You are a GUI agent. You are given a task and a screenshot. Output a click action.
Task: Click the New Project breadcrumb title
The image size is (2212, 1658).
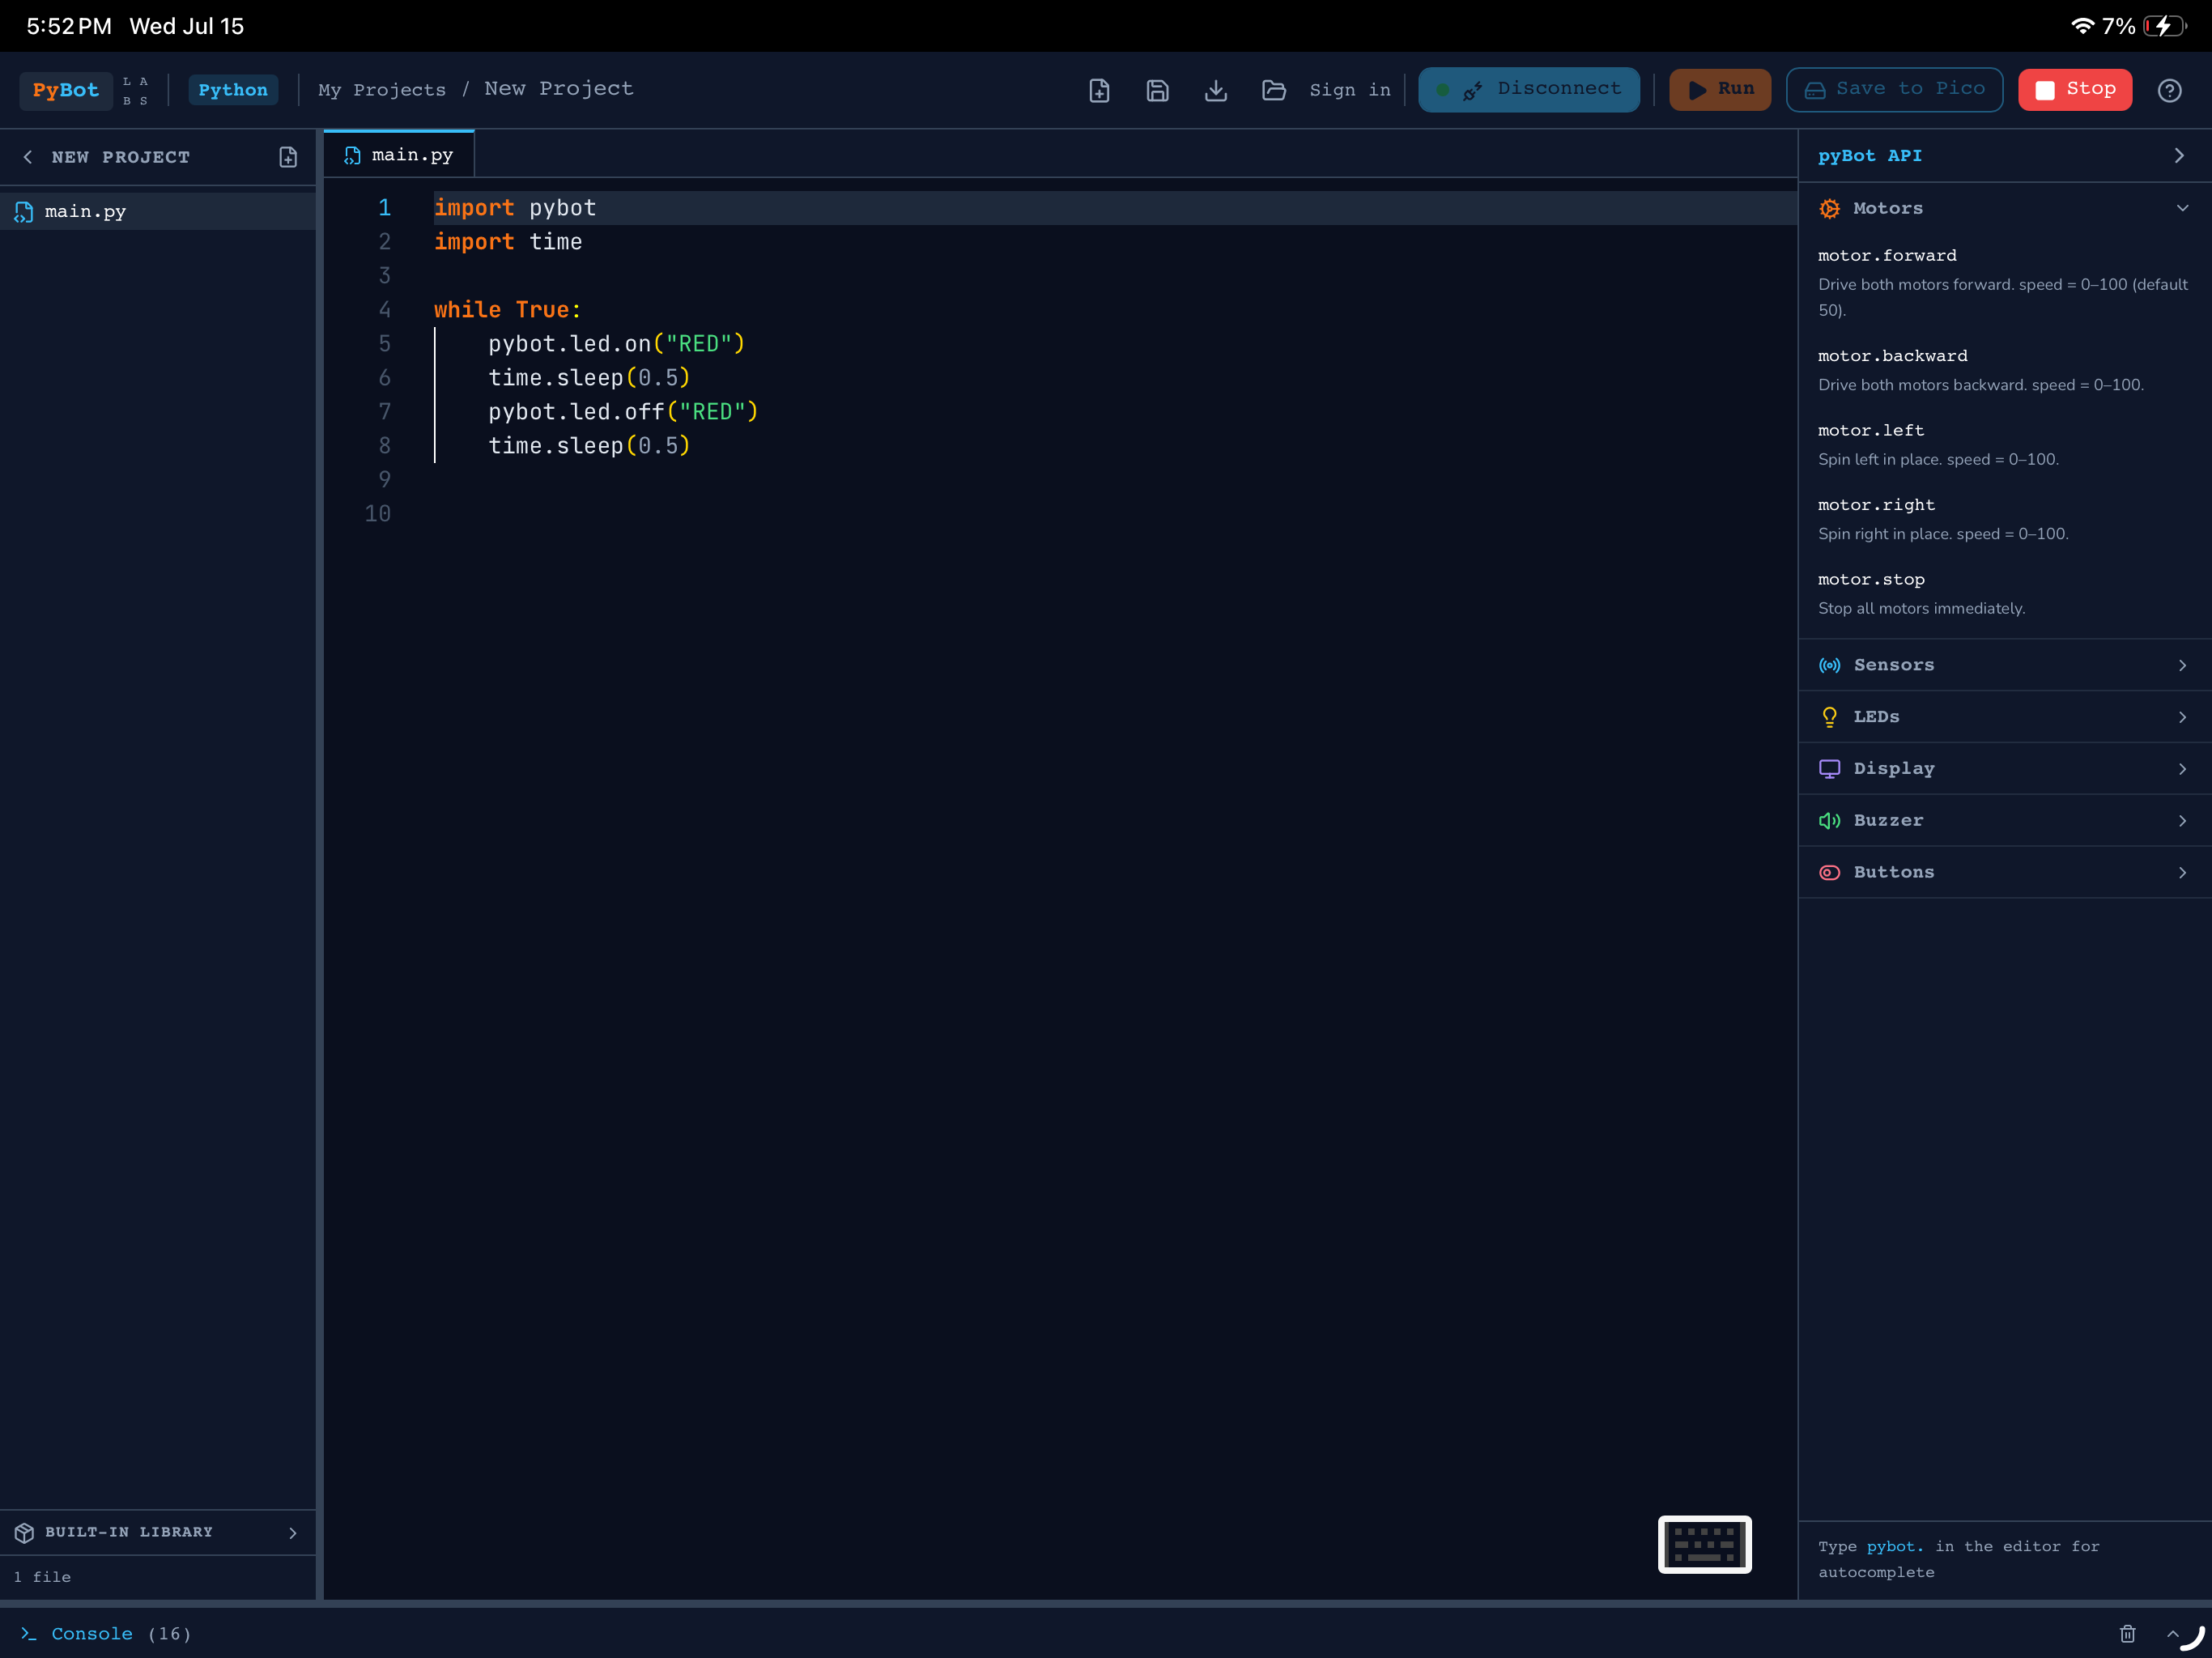click(x=559, y=89)
